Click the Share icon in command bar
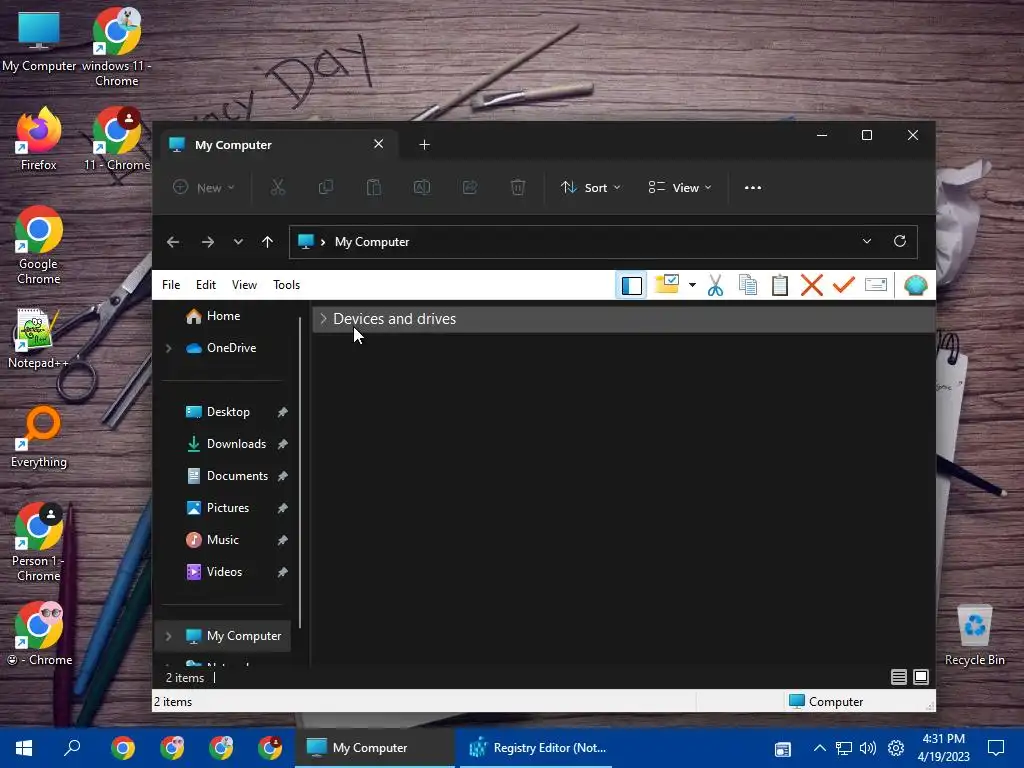The width and height of the screenshot is (1024, 768). (x=470, y=187)
